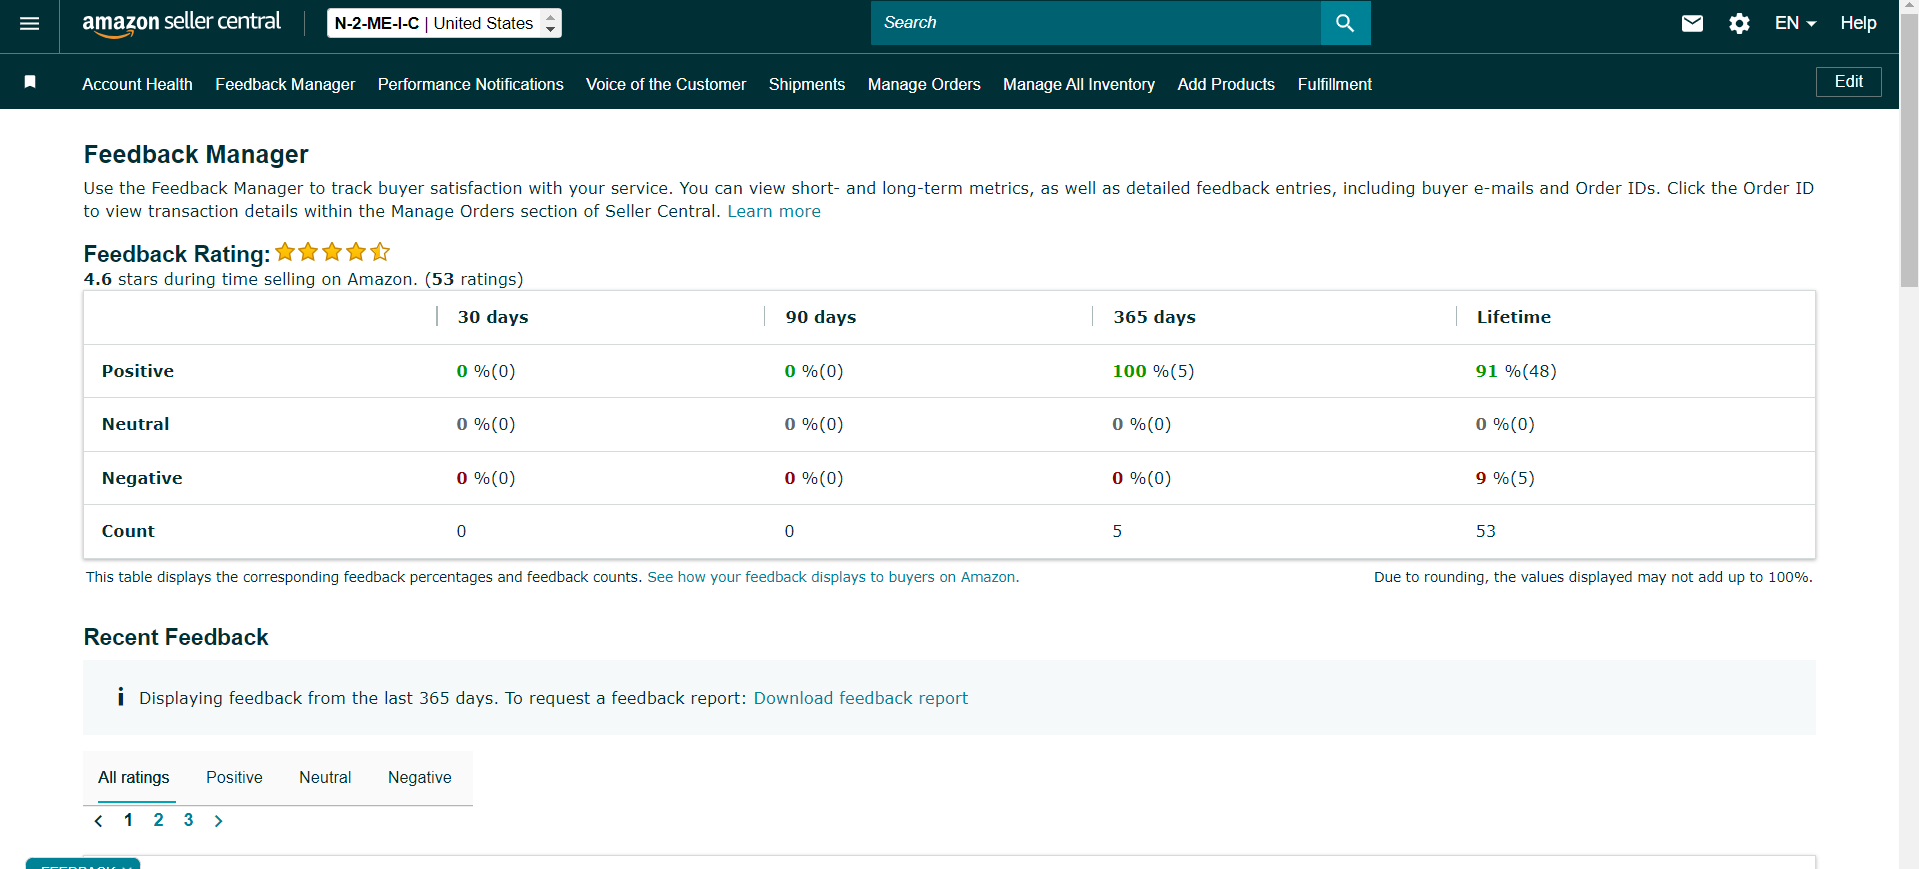This screenshot has width=1919, height=869.
Task: Open the settings gear icon
Action: tap(1739, 23)
